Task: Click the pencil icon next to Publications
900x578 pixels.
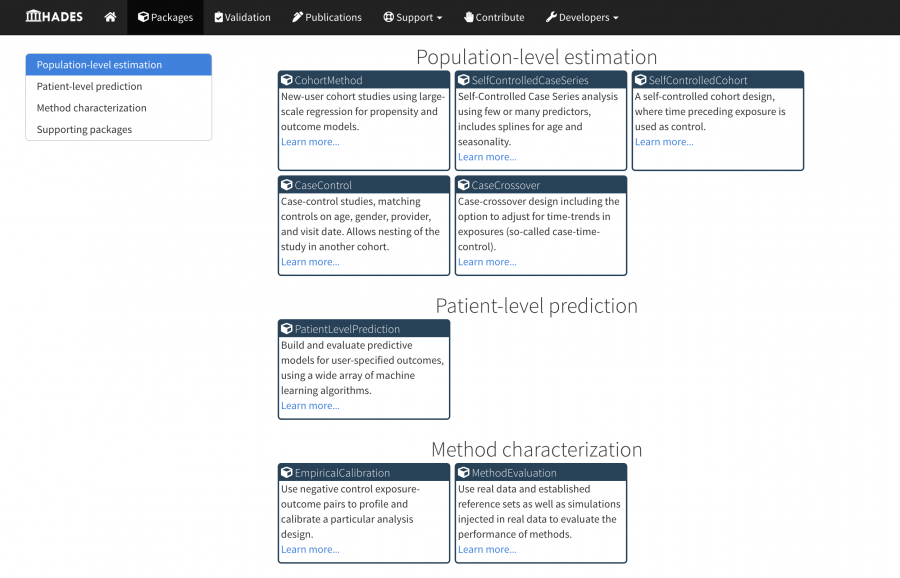Action: (x=295, y=17)
